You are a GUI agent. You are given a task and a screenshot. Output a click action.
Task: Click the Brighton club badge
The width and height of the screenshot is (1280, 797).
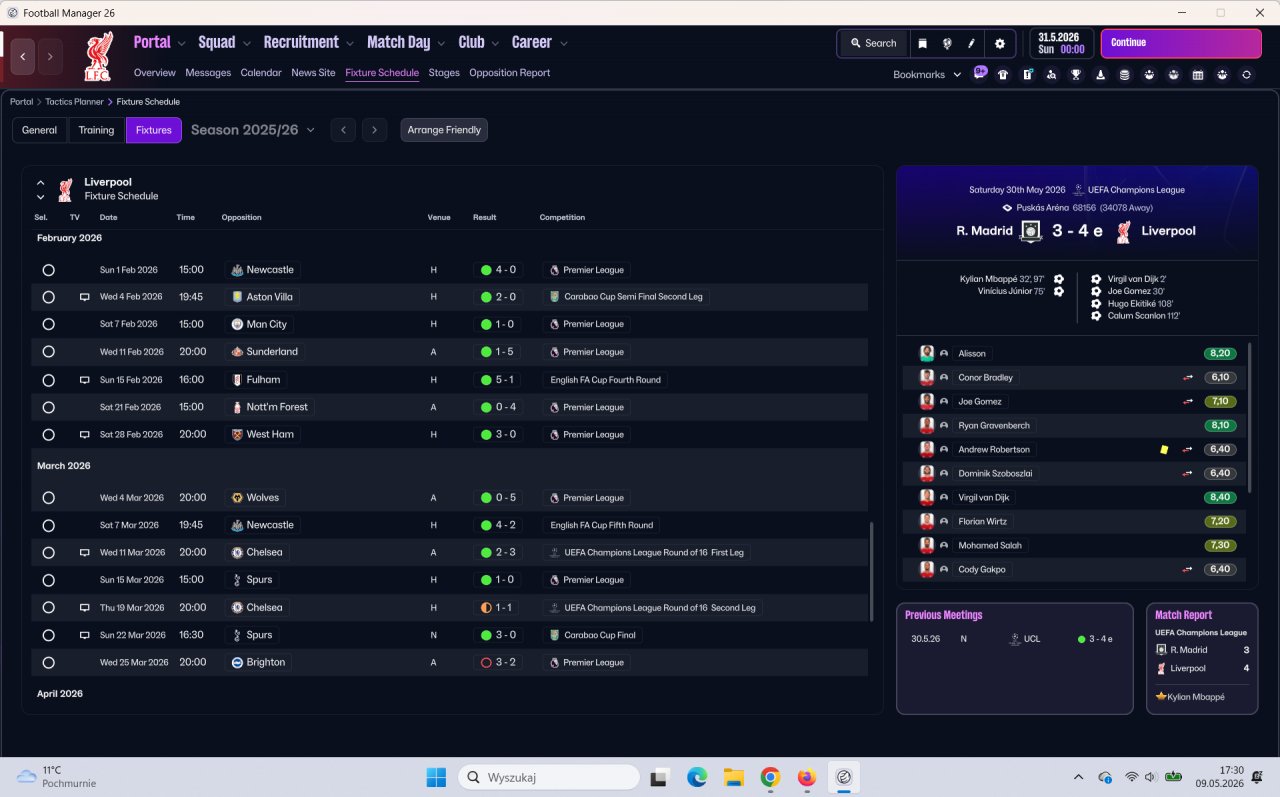[237, 662]
